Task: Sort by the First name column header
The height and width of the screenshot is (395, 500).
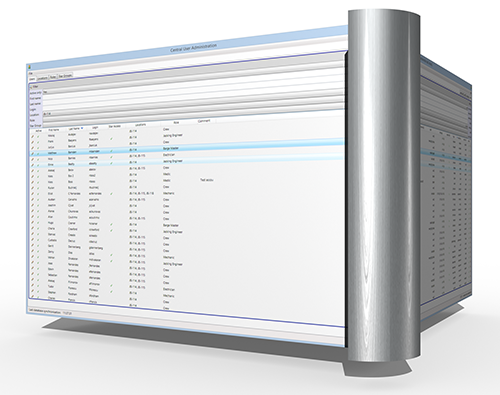Action: [x=54, y=130]
